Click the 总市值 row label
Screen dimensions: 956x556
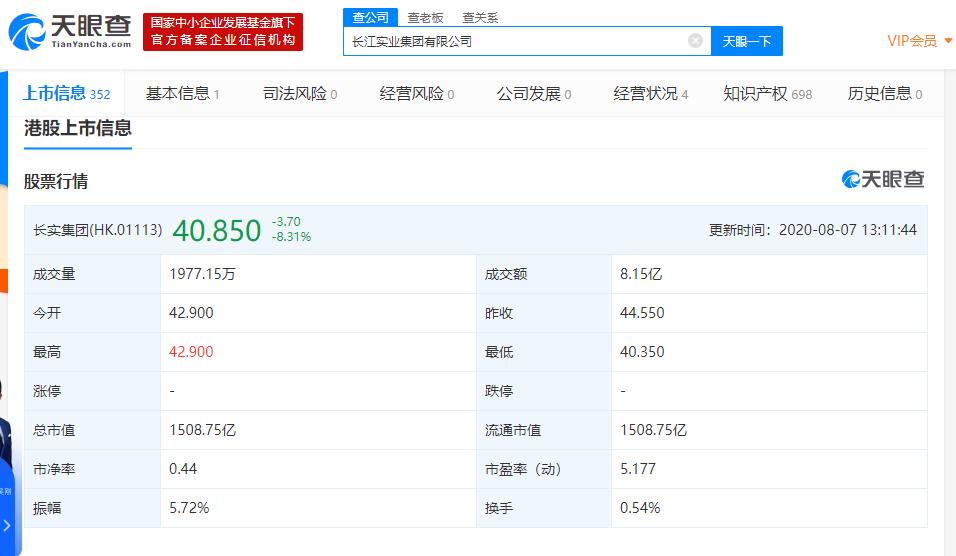coord(54,430)
